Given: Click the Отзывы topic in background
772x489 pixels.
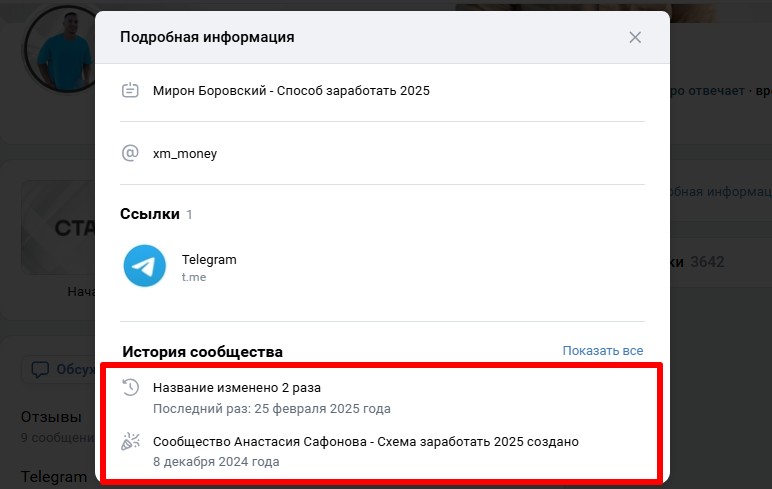Looking at the screenshot, I should click(51, 416).
